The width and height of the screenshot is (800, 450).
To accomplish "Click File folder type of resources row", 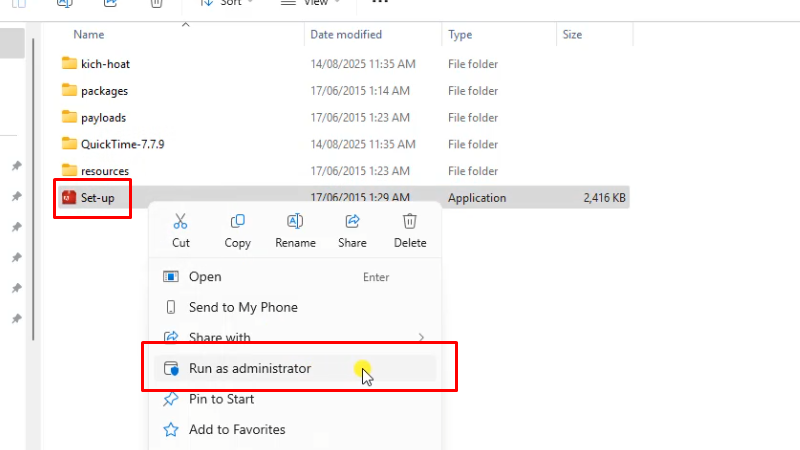I will click(473, 170).
